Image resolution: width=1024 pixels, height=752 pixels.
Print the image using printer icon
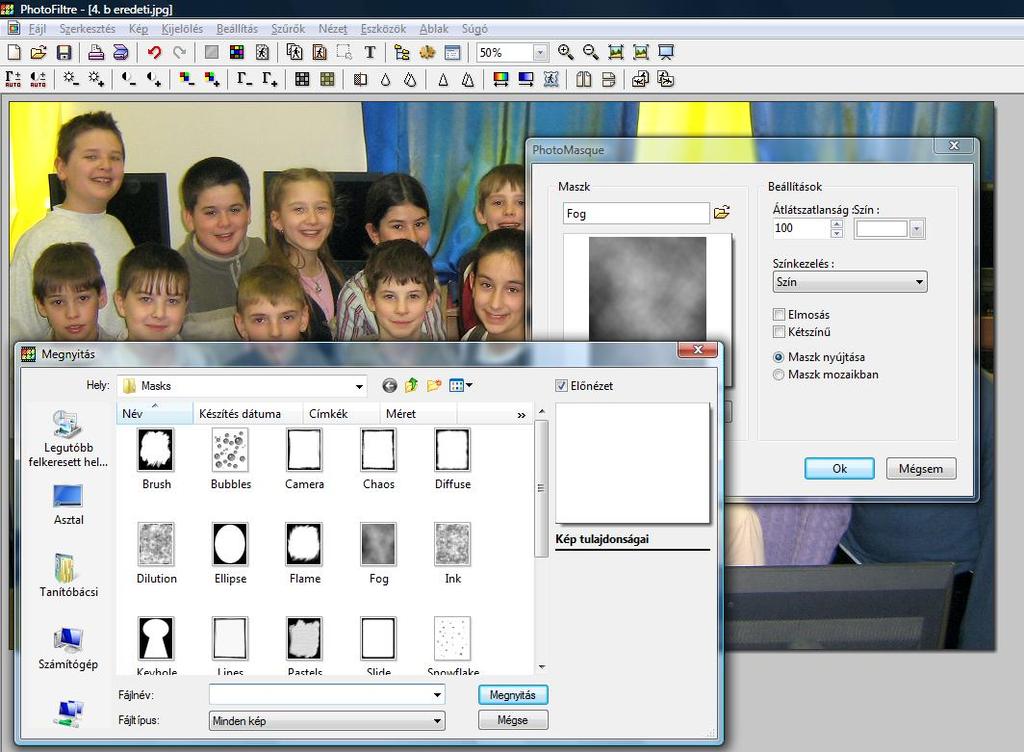(x=96, y=52)
